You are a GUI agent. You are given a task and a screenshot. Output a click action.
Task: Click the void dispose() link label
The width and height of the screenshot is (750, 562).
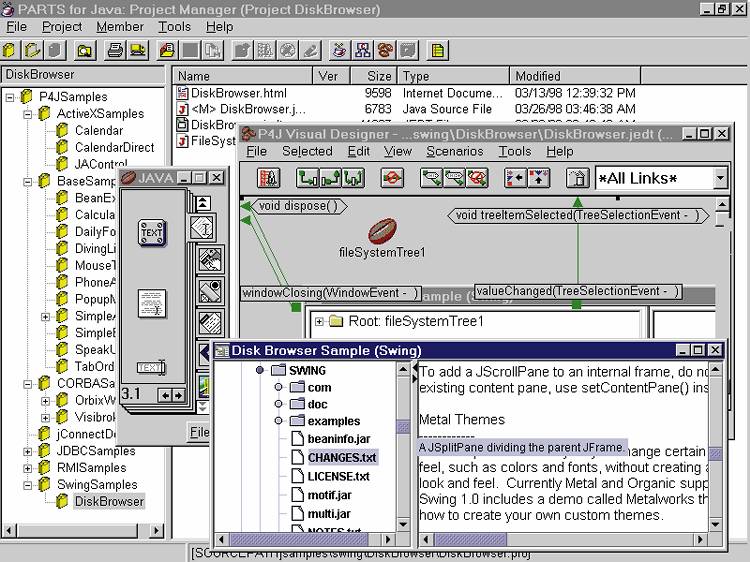coord(298,206)
